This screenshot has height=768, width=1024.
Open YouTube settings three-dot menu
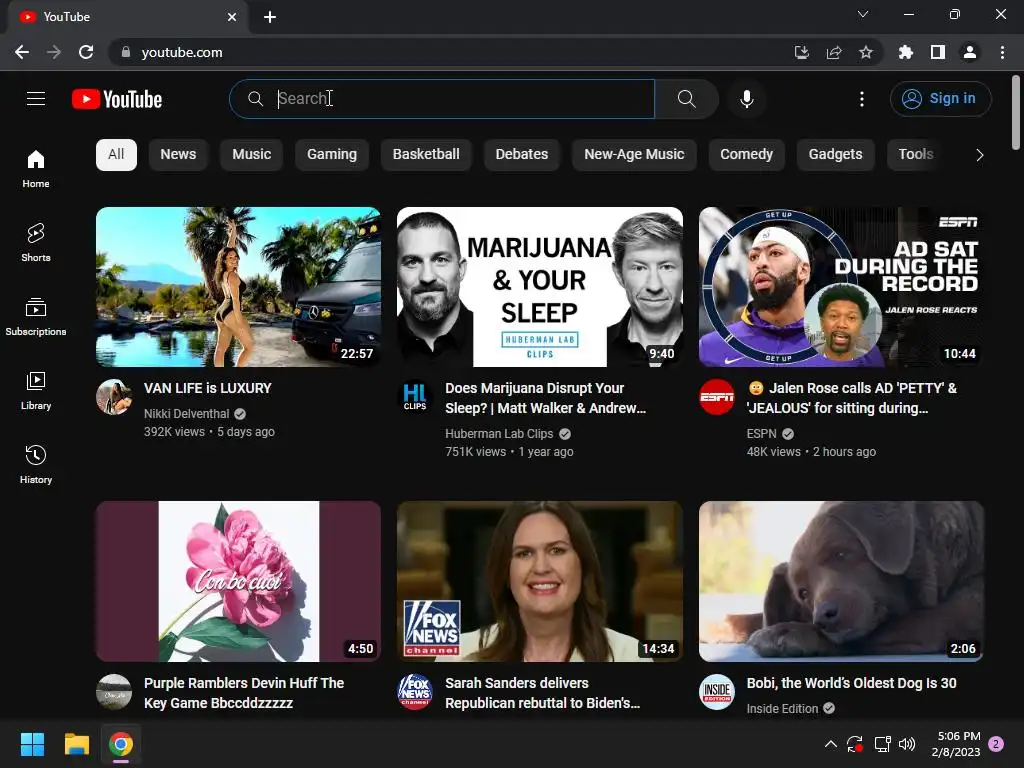click(x=862, y=99)
